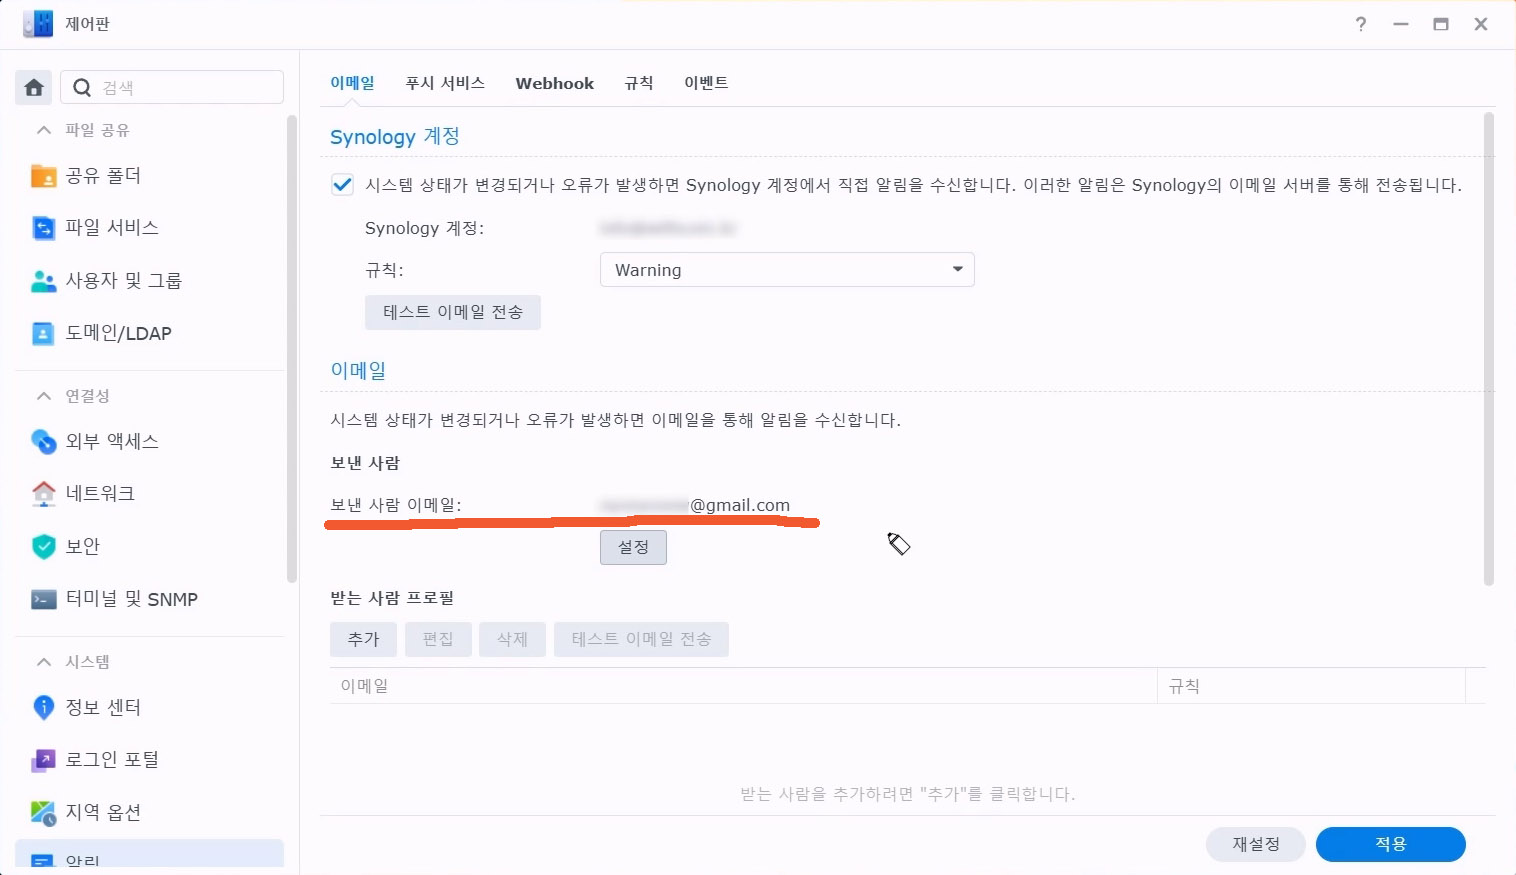Viewport: 1516px width, 875px height.
Task: Select User & Group (사용자 및 그룹) icon
Action: point(43,281)
